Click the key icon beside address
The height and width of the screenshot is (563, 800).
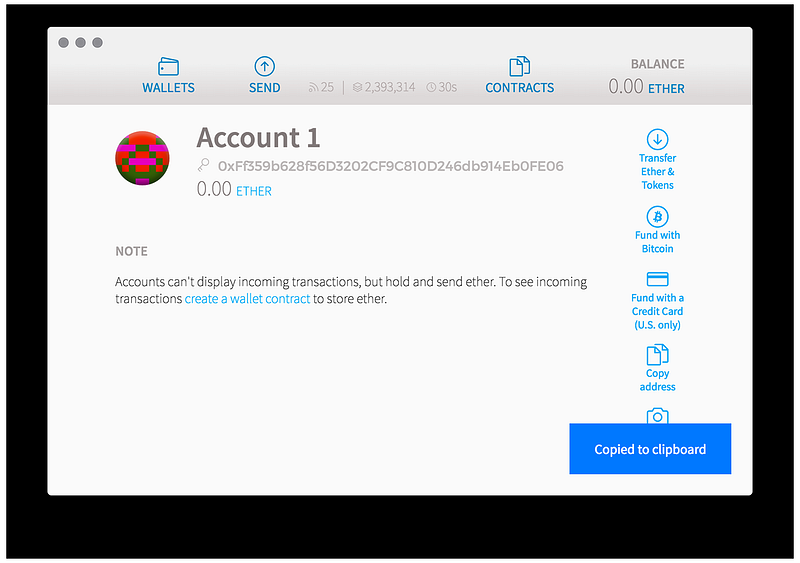[x=204, y=165]
